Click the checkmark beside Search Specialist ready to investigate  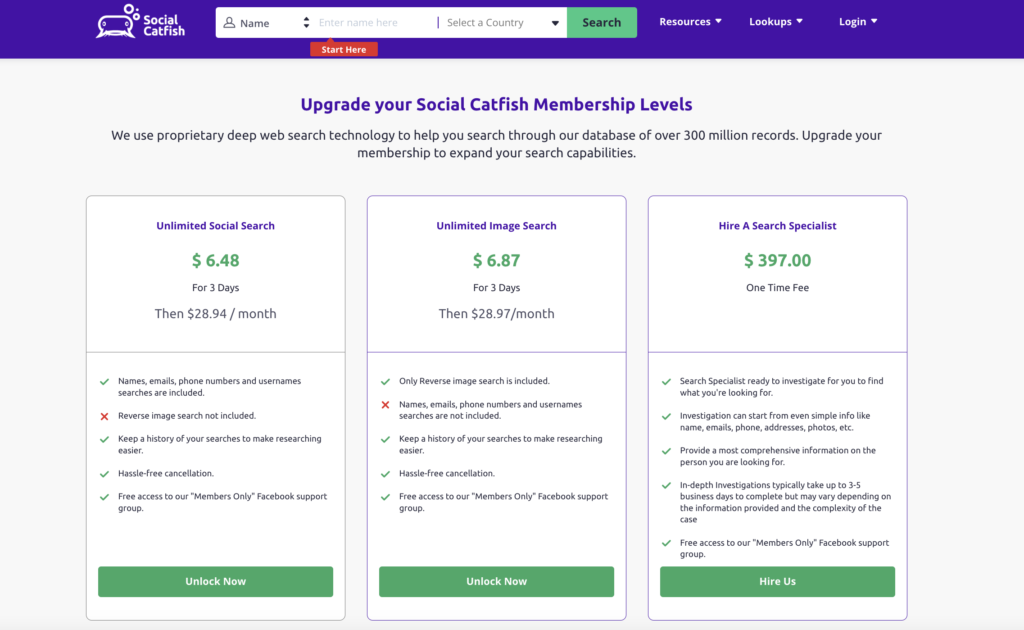tap(668, 381)
